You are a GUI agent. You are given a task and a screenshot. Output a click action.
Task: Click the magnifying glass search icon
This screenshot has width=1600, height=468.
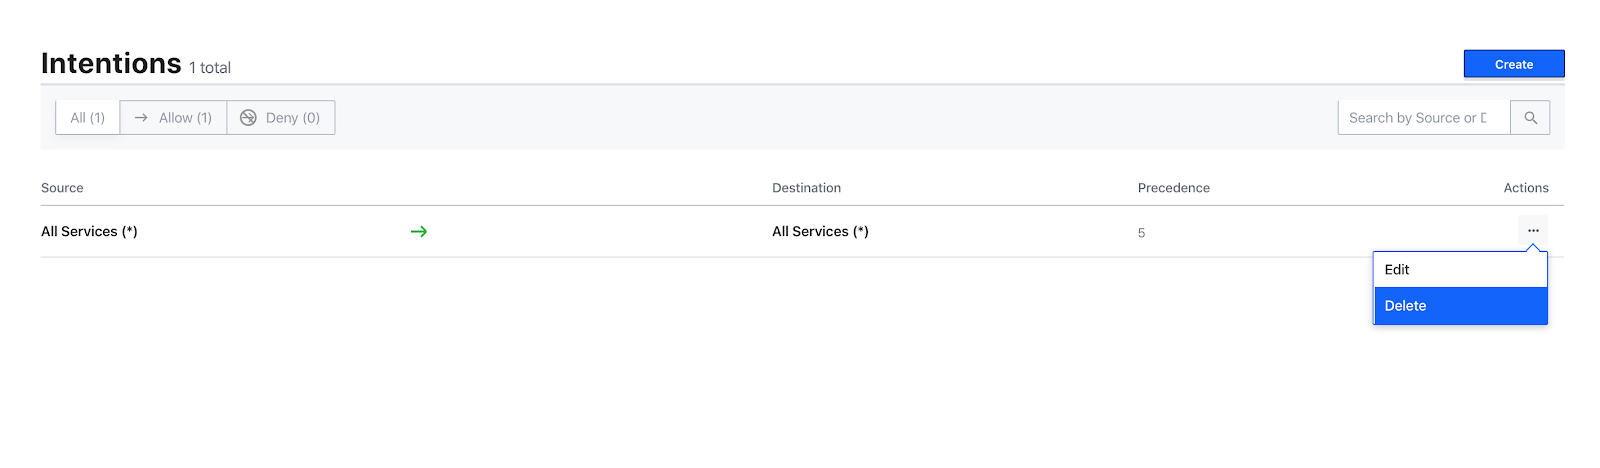pyautogui.click(x=1530, y=118)
